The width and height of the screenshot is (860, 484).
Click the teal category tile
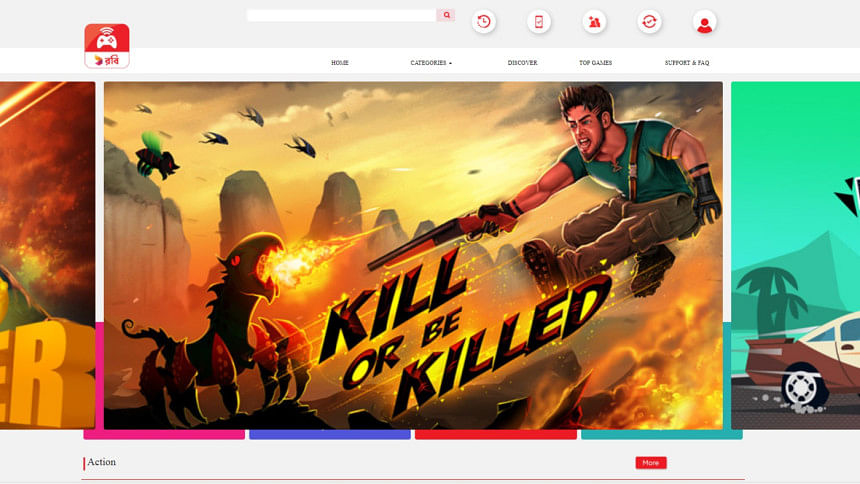pos(661,434)
